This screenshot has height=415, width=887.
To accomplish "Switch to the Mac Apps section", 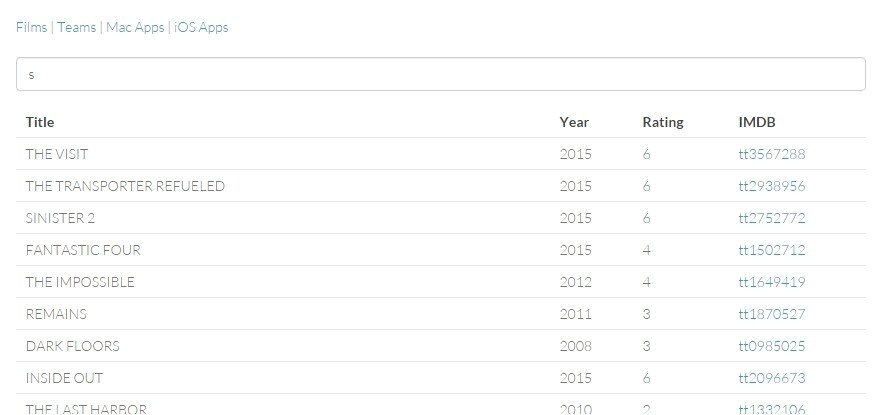I will pyautogui.click(x=135, y=27).
